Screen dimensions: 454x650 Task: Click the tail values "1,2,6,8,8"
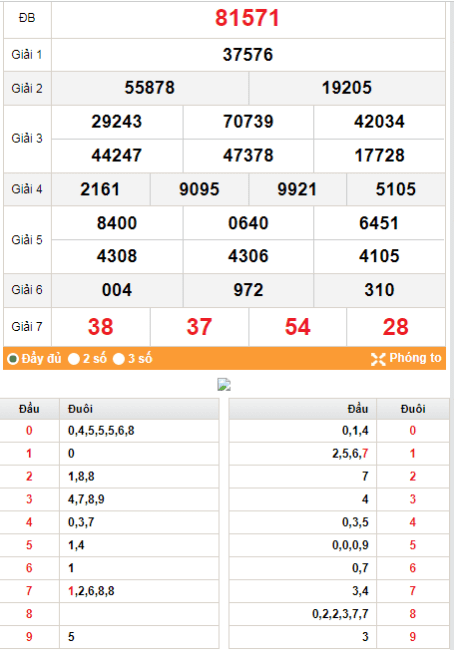tap(91, 591)
